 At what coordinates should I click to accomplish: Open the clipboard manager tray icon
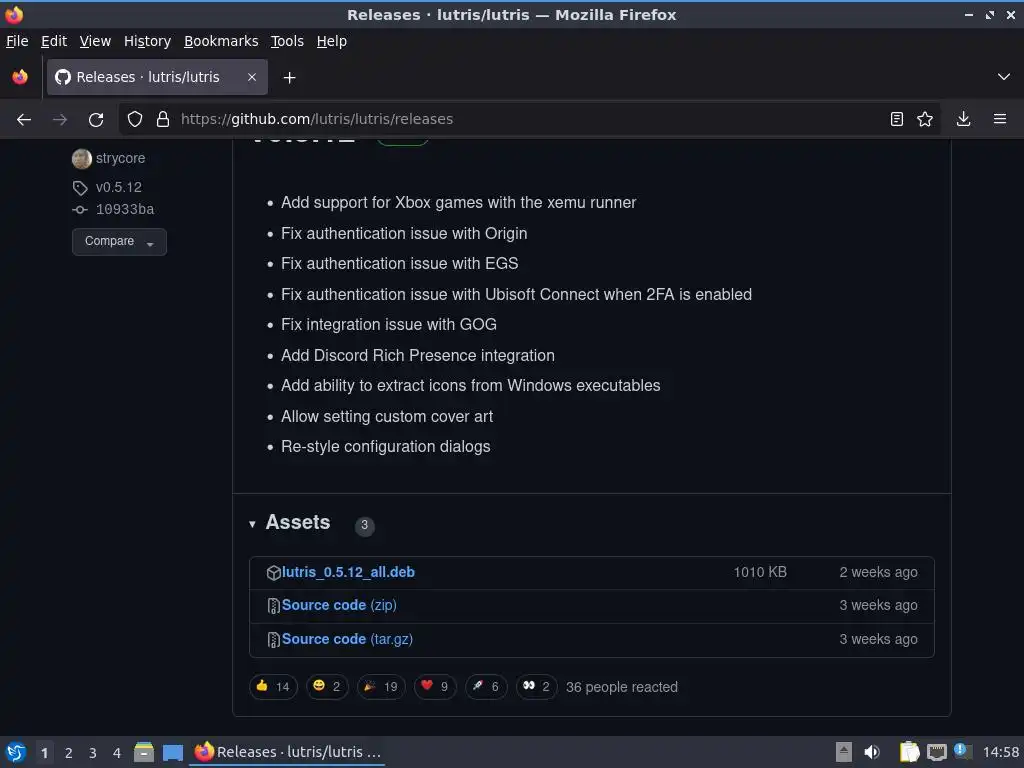[x=909, y=752]
